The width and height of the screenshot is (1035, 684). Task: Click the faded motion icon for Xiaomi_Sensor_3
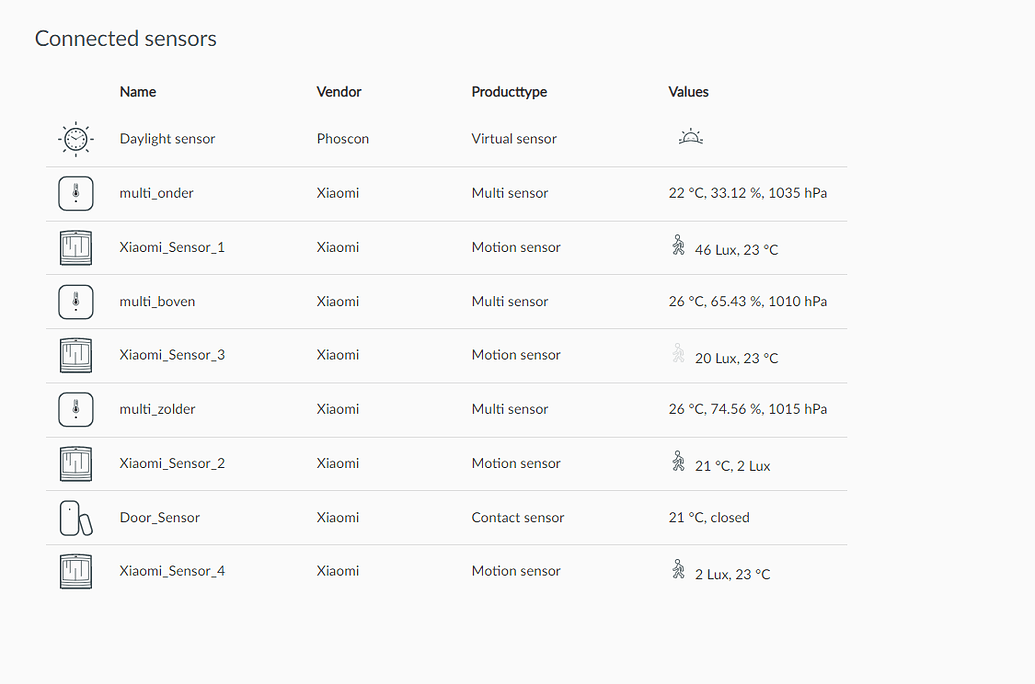tap(679, 353)
